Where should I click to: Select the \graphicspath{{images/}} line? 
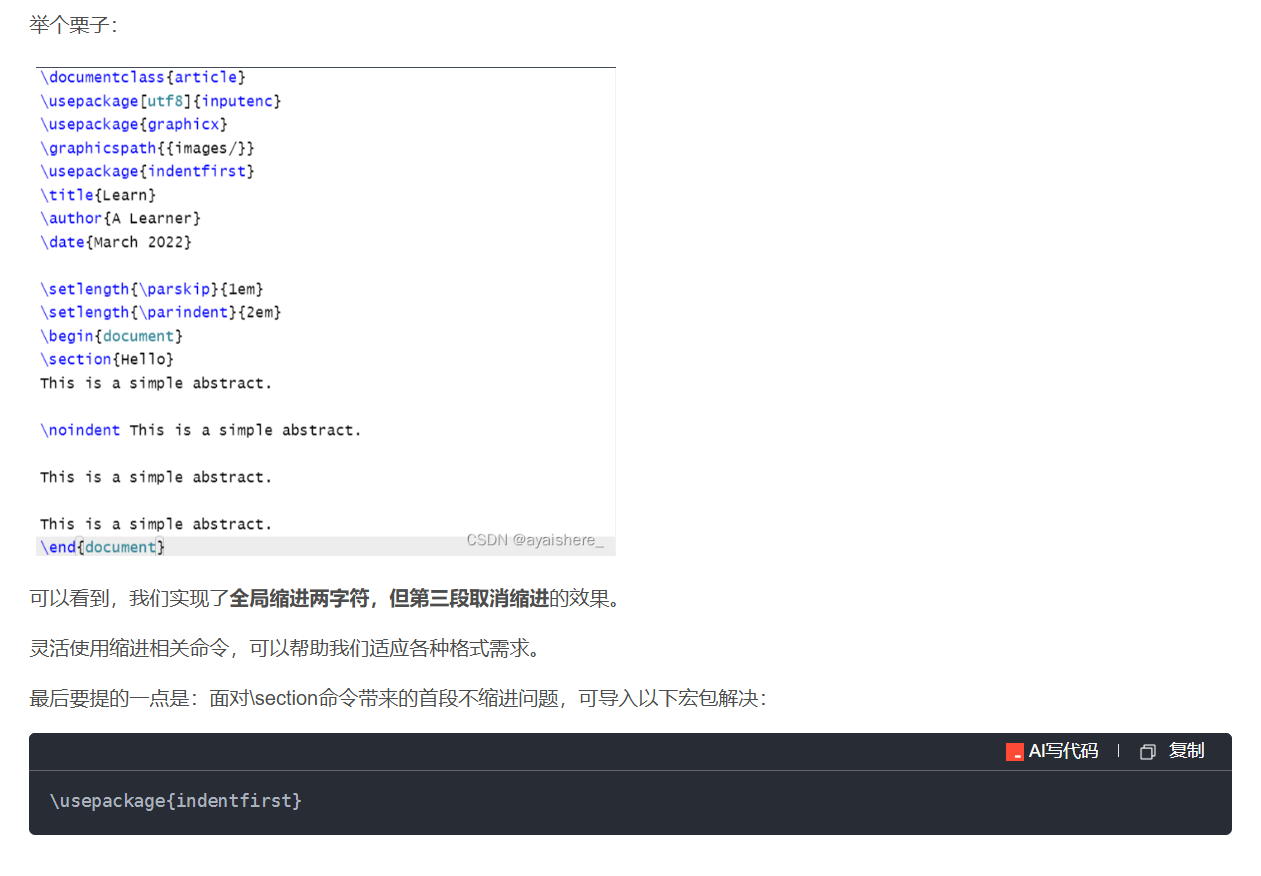tap(145, 147)
